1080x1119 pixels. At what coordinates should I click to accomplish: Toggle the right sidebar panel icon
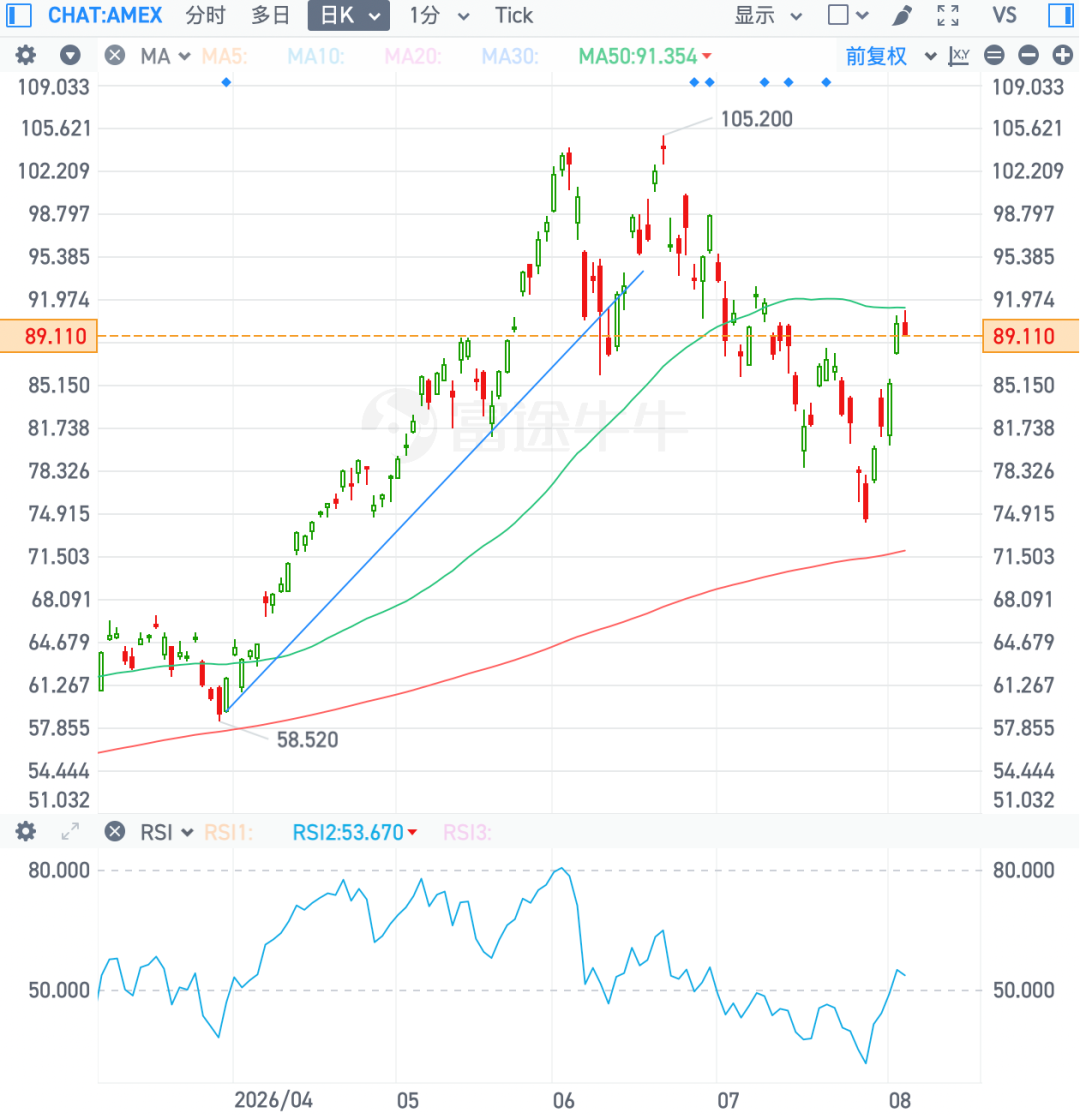pyautogui.click(x=1061, y=15)
